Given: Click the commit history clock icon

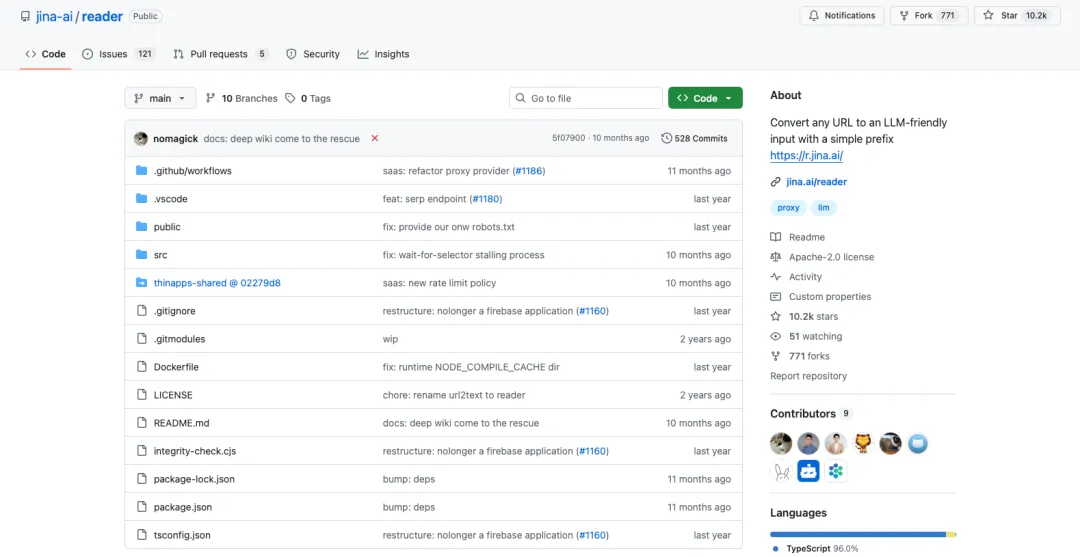Looking at the screenshot, I should (x=667, y=138).
